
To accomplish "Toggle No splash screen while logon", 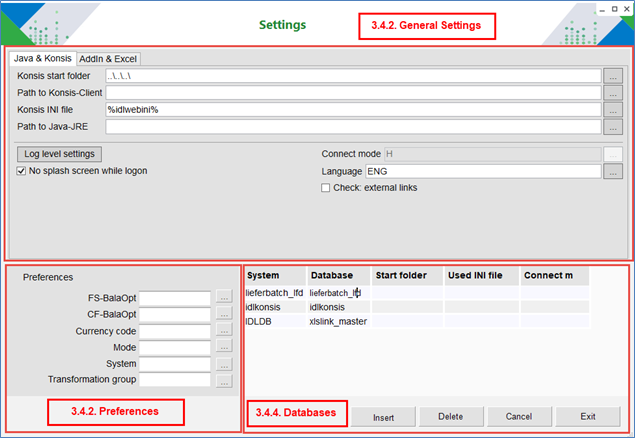I will 21,171.
